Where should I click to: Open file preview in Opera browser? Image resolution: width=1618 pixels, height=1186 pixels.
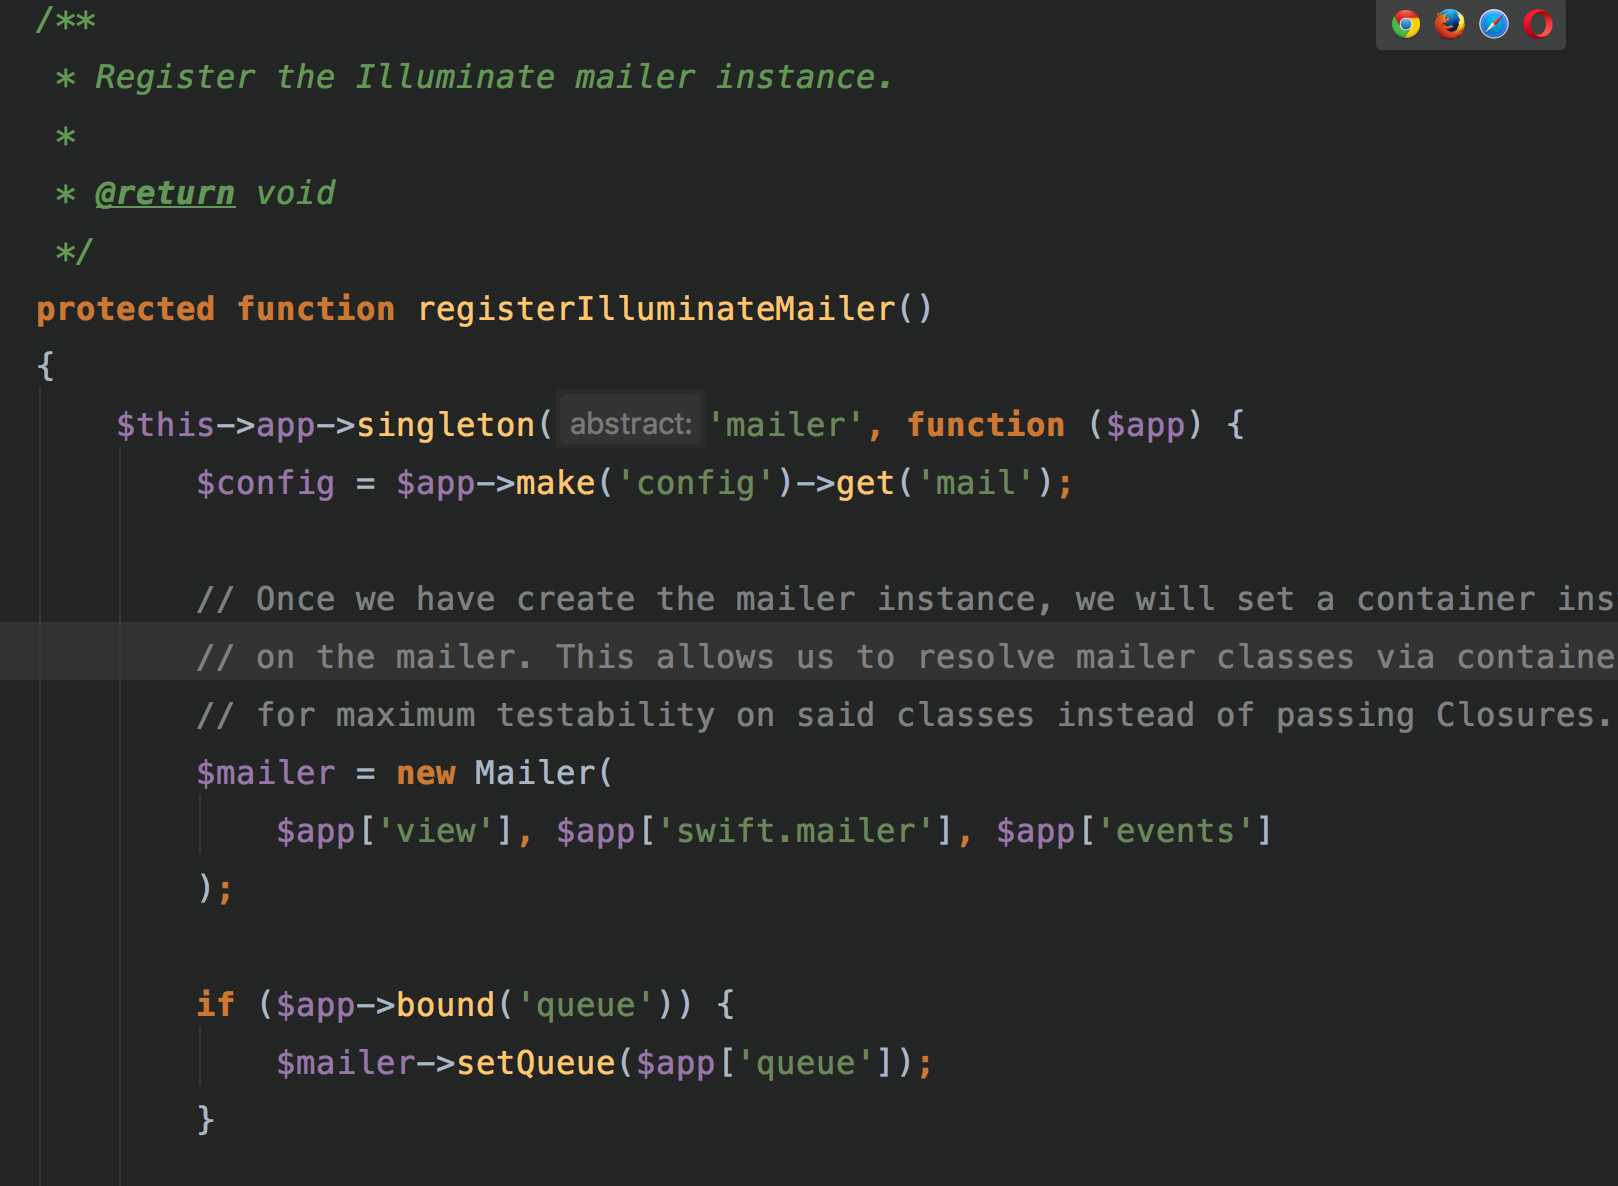pos(1538,23)
